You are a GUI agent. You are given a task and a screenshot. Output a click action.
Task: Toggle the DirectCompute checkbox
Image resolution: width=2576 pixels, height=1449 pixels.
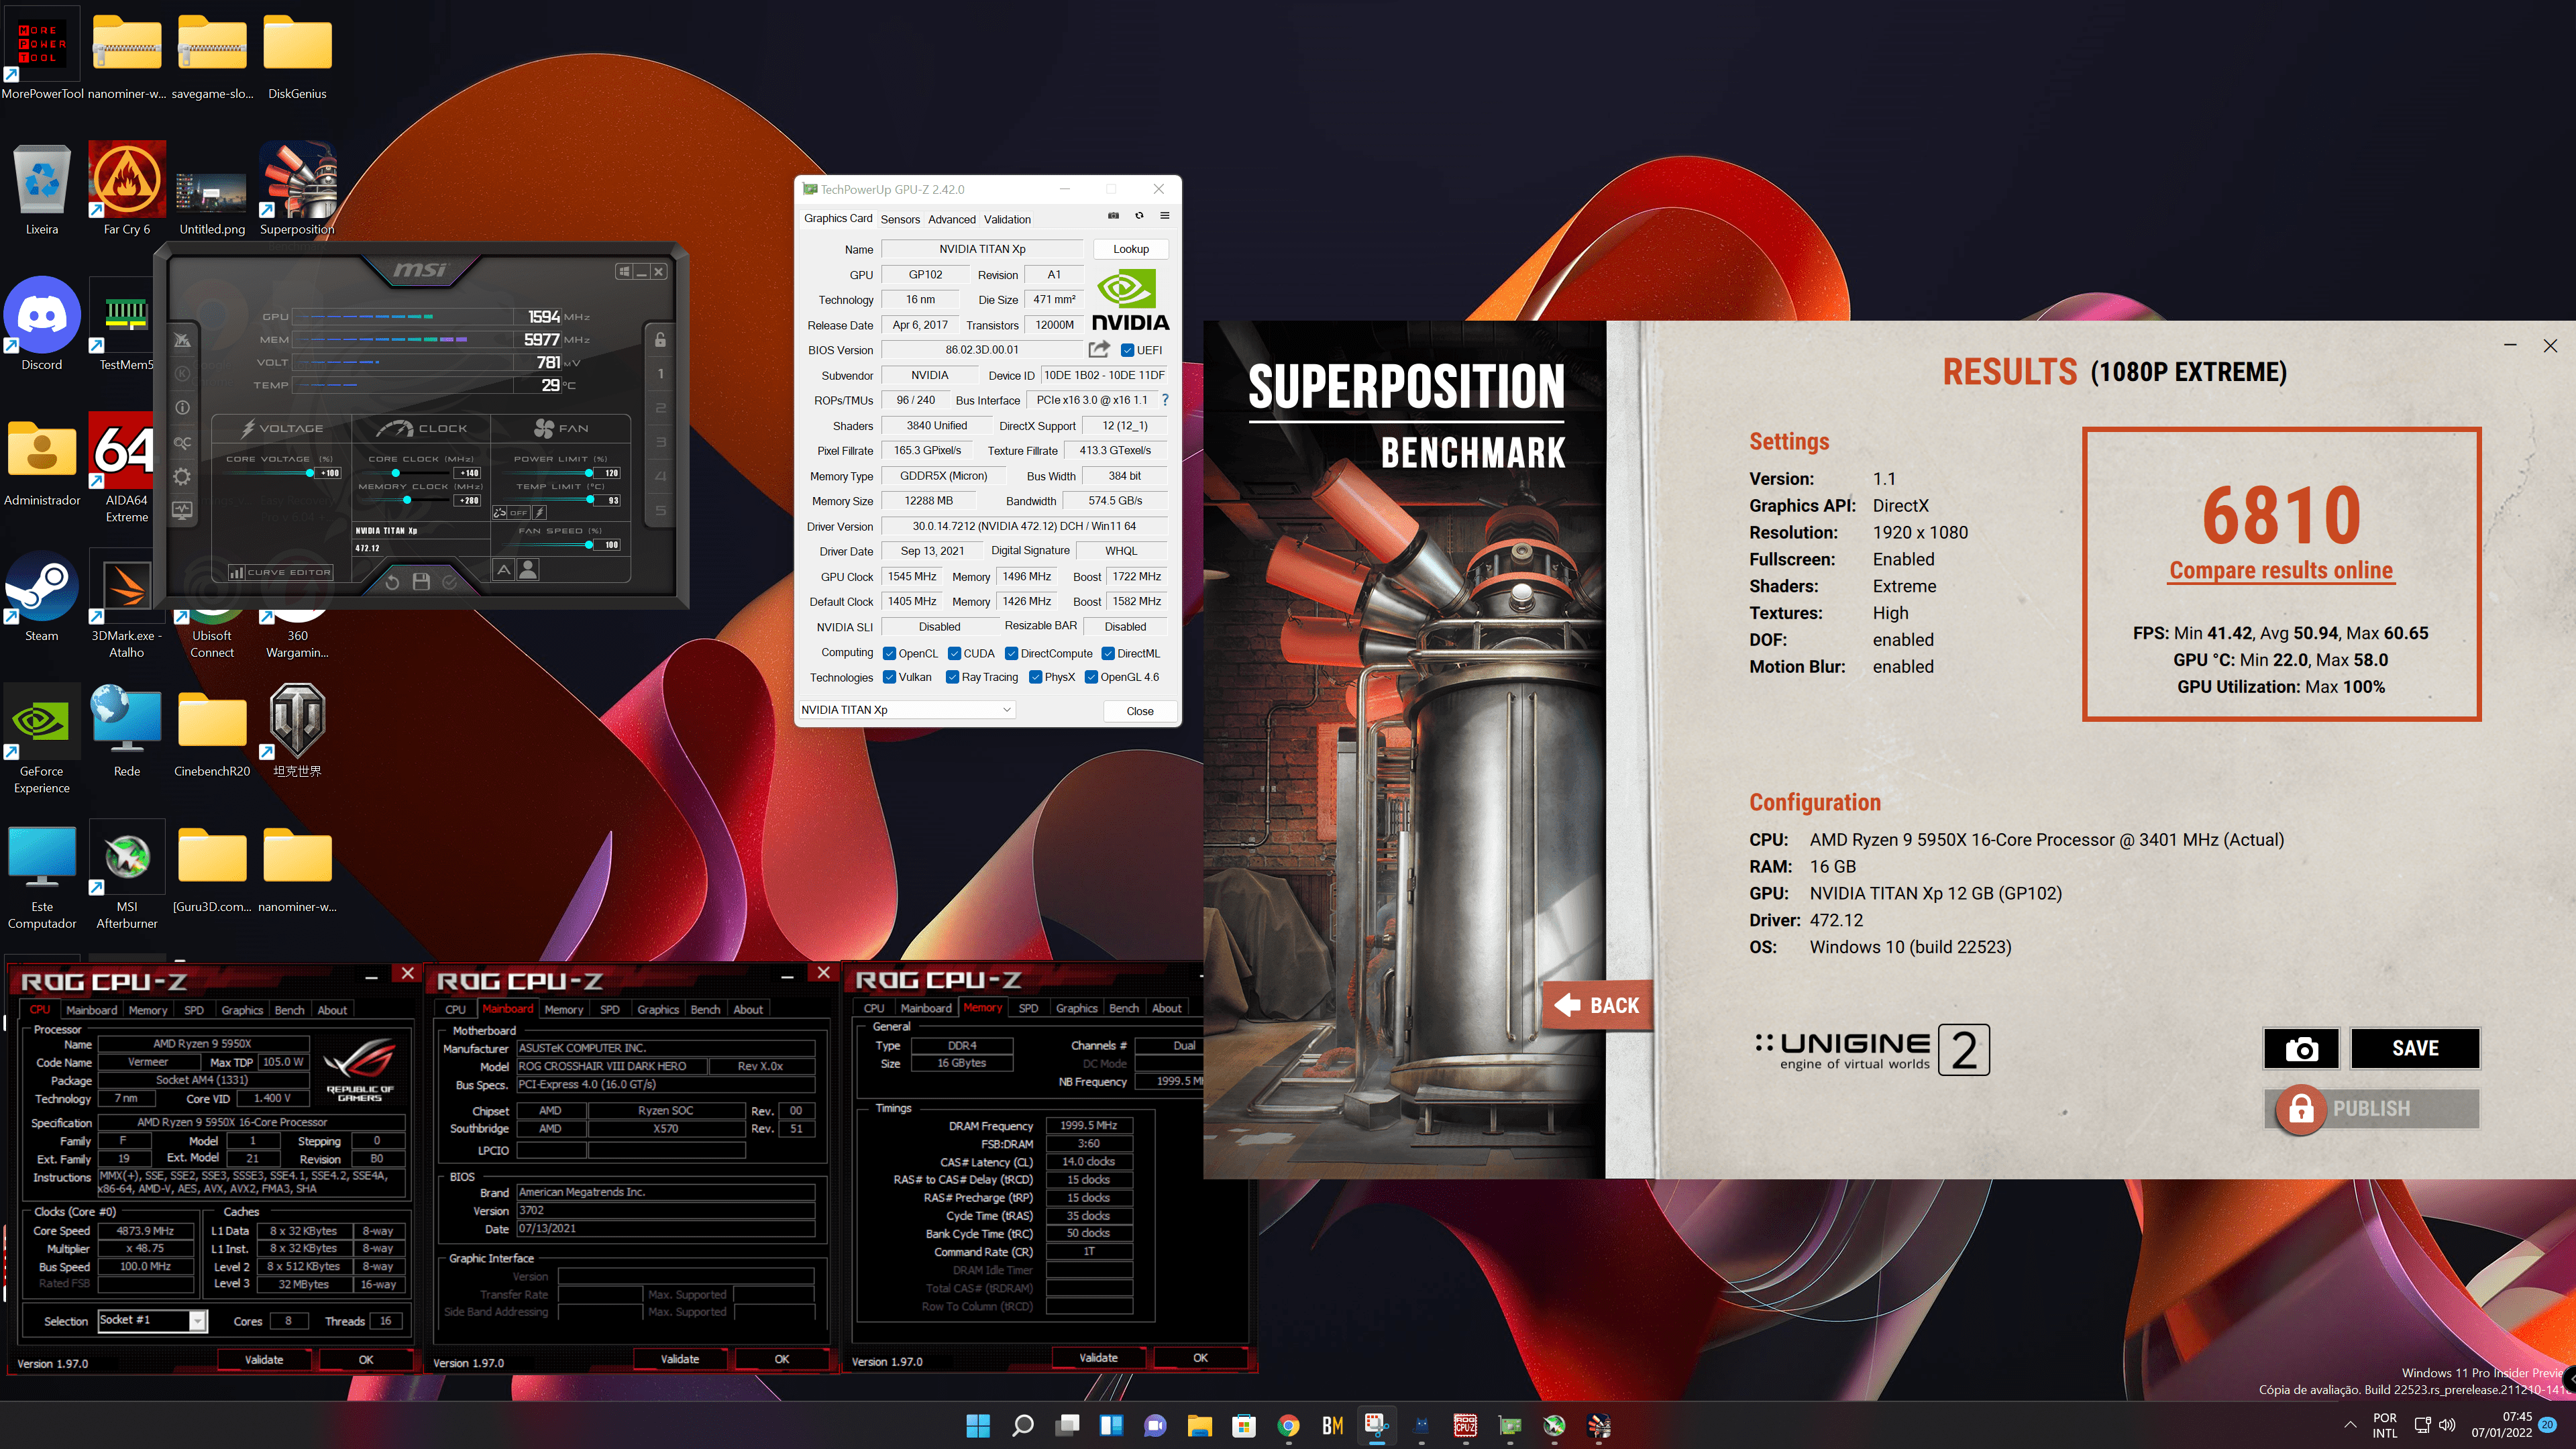click(x=1011, y=654)
